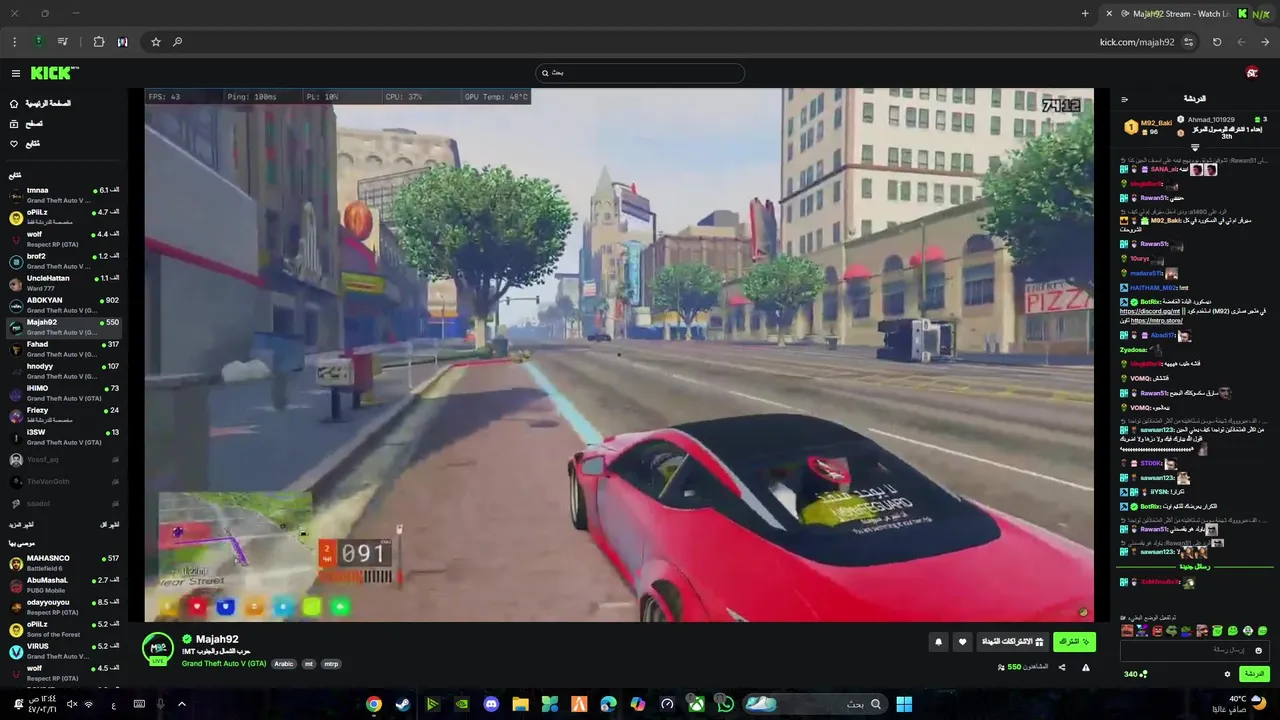
Task: Open the emoji picker in chat input
Action: click(x=1259, y=650)
